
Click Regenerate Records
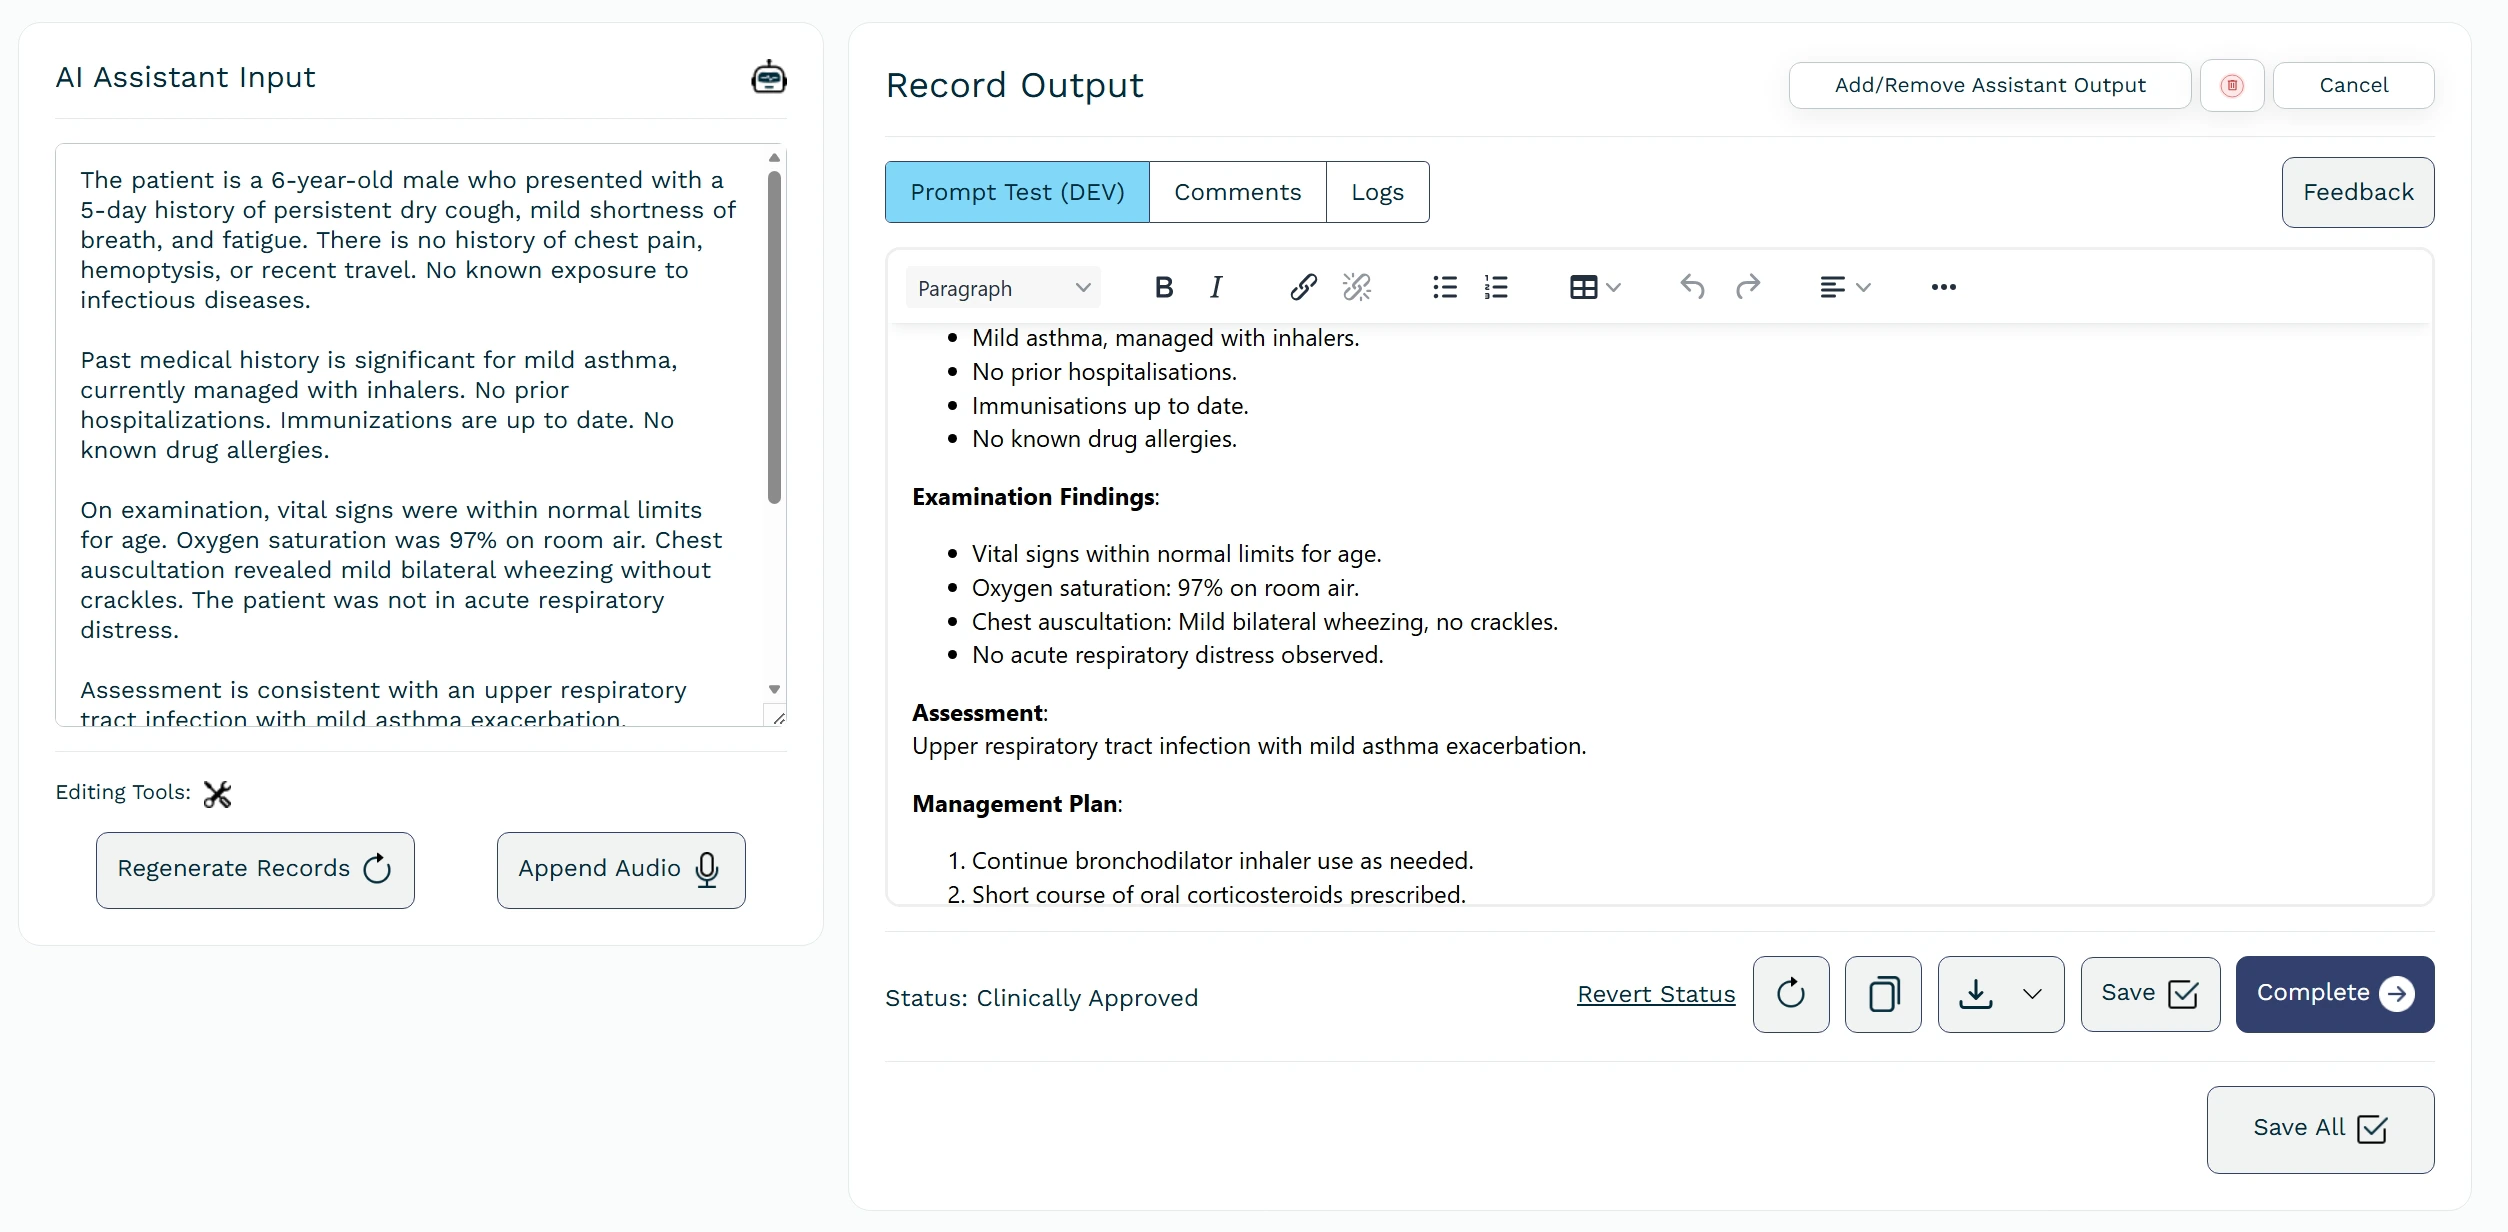[255, 869]
